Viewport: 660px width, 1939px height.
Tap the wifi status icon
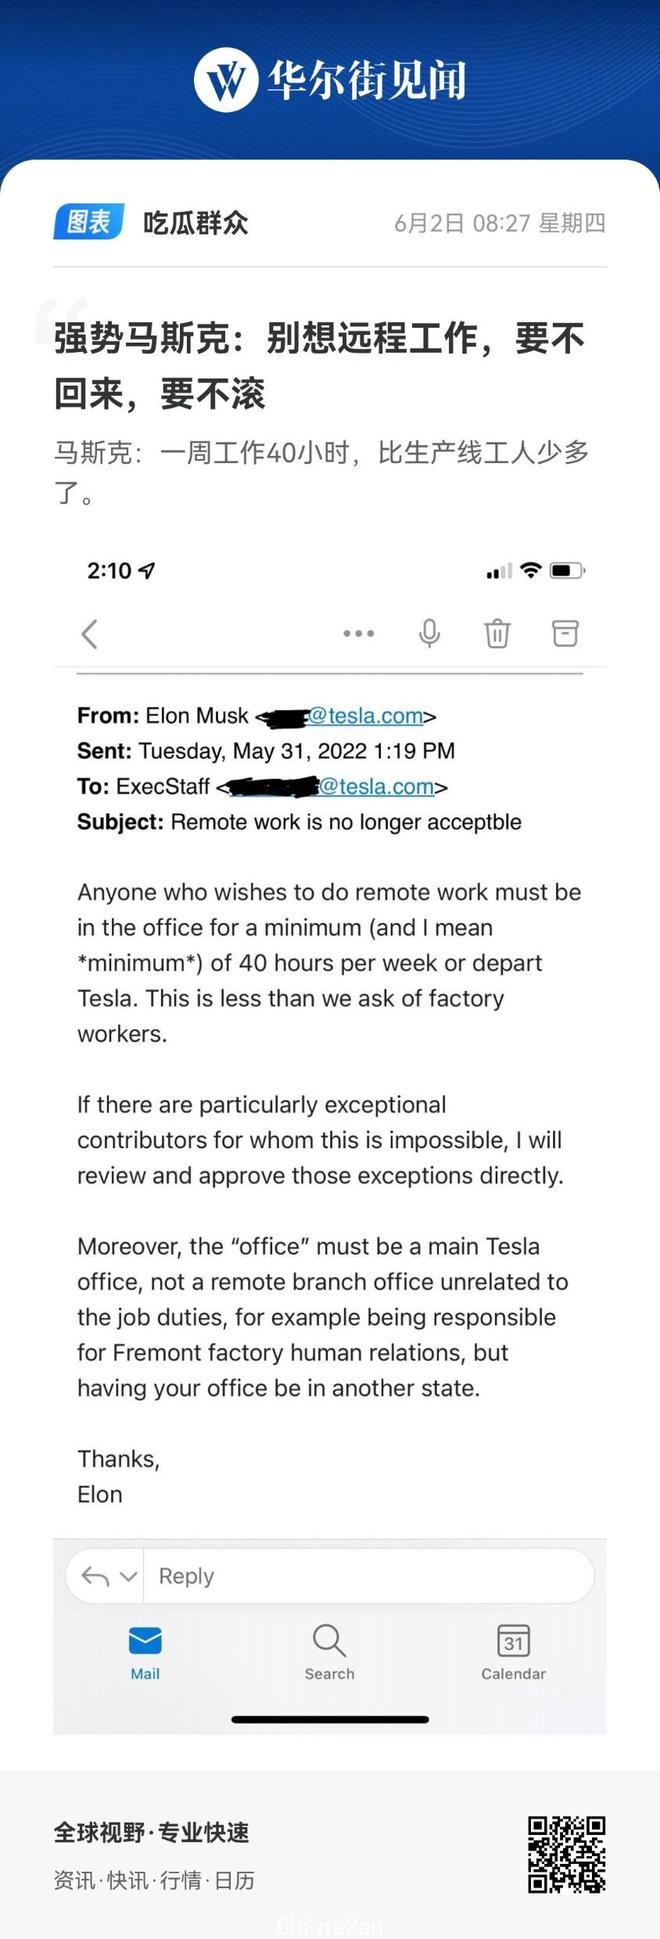(531, 570)
